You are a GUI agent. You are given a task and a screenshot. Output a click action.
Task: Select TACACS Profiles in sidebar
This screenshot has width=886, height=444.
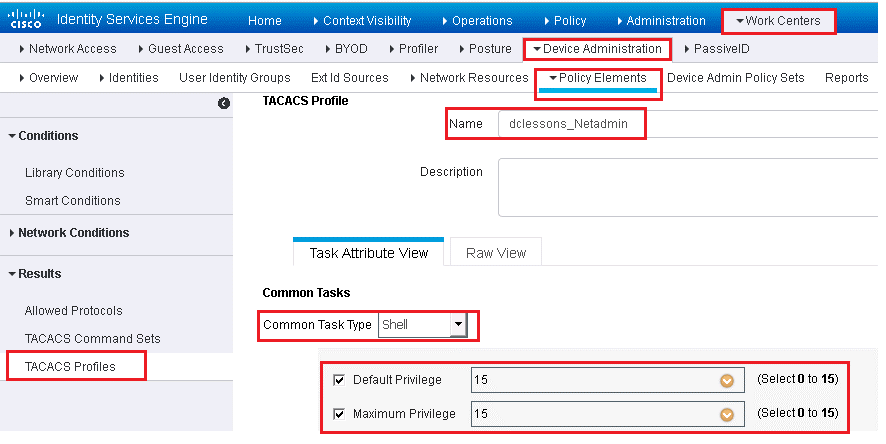click(x=70, y=367)
